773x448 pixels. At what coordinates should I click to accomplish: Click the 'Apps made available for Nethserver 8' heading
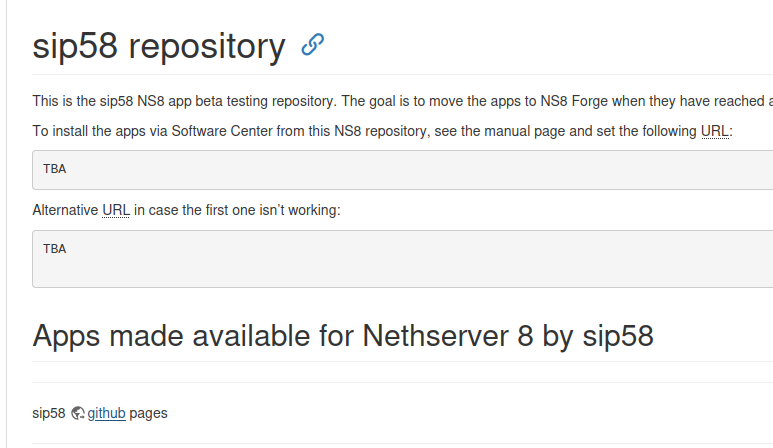[343, 335]
